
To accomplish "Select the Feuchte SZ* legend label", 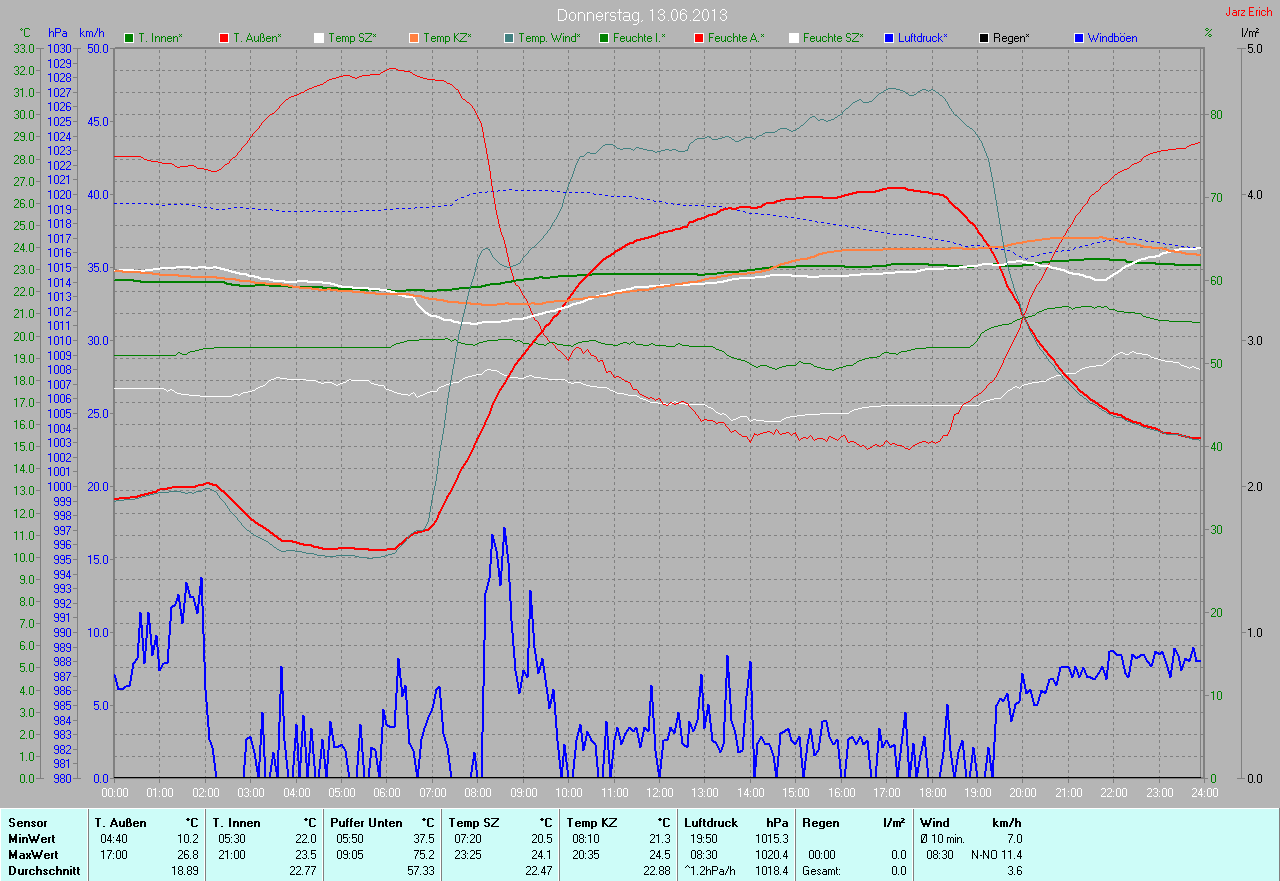I will (833, 38).
